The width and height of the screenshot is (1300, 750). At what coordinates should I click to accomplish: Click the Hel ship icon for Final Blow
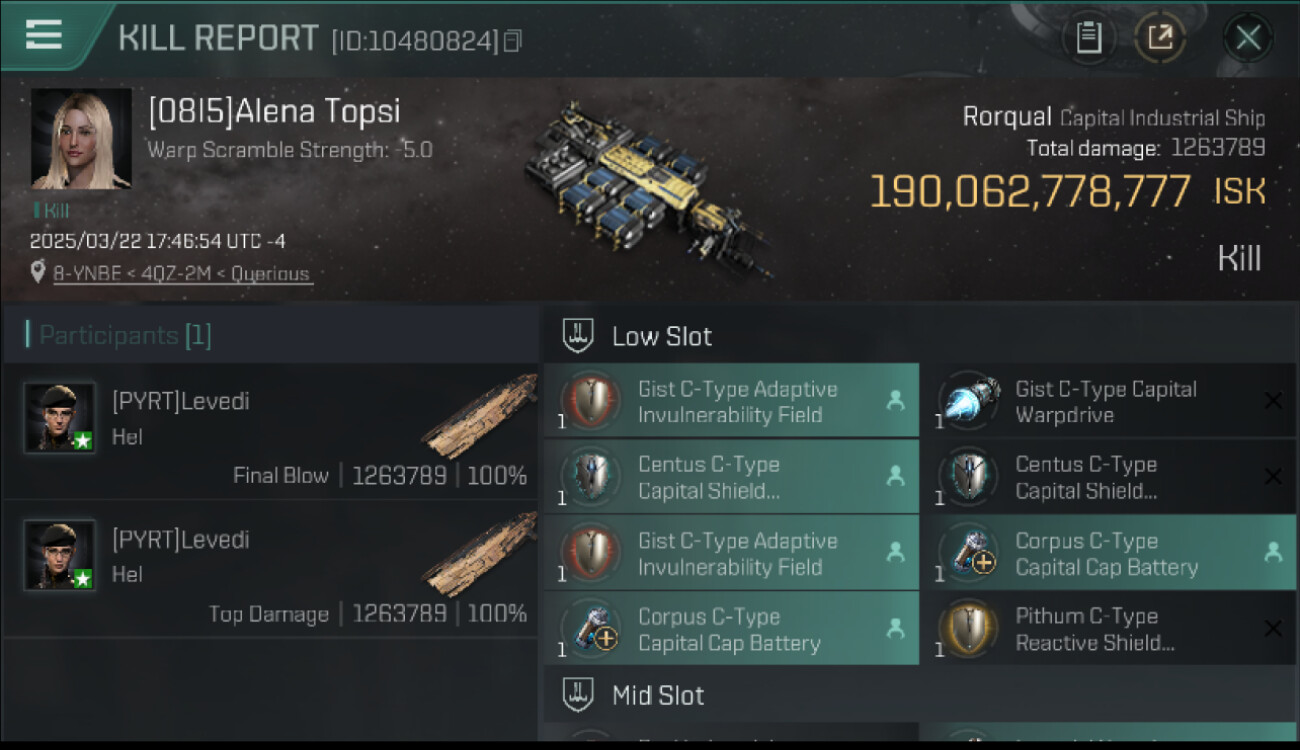tap(480, 415)
